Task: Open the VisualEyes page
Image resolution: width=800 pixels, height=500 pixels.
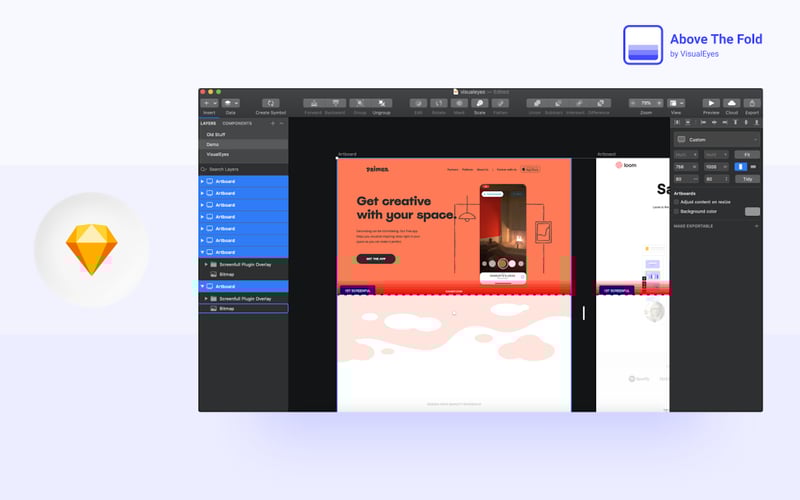Action: pos(243,154)
